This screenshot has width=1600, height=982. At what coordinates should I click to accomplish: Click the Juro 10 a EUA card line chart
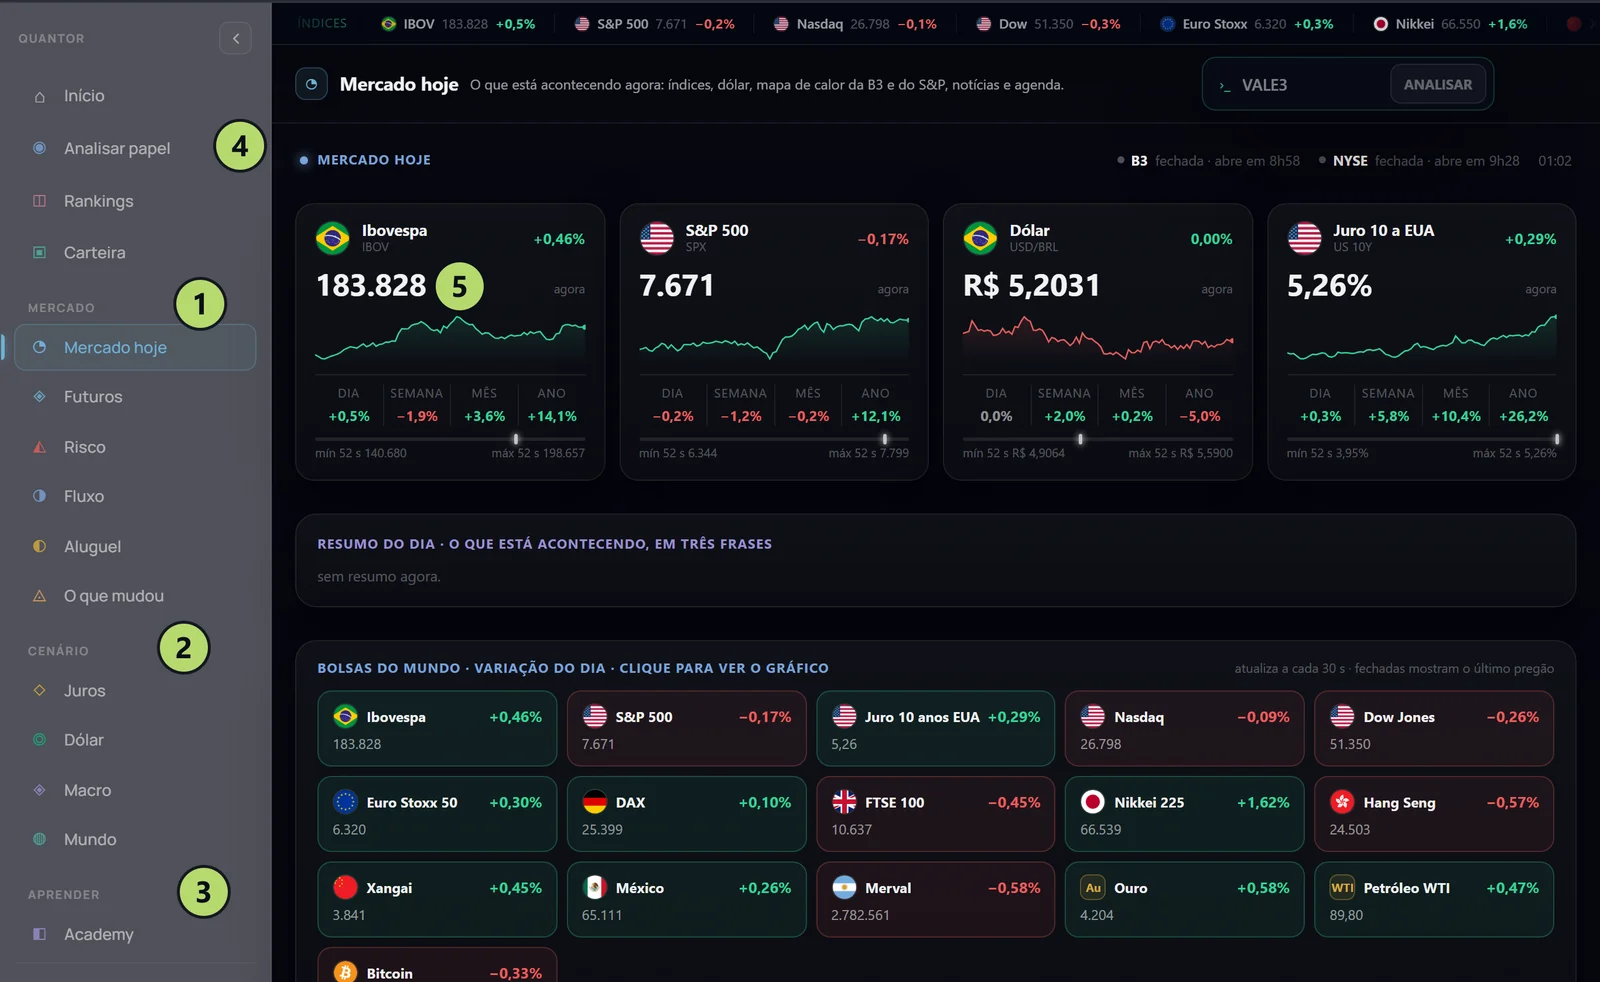click(x=1421, y=338)
